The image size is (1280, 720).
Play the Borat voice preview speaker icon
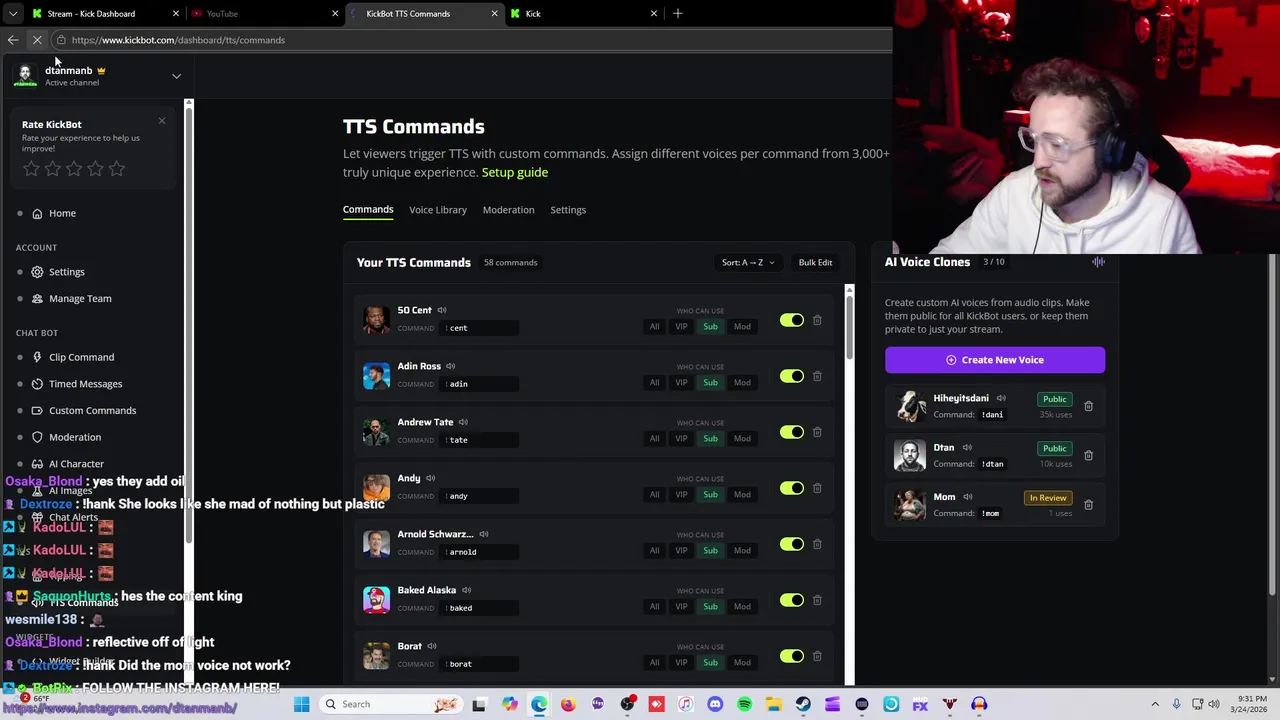pyautogui.click(x=432, y=646)
